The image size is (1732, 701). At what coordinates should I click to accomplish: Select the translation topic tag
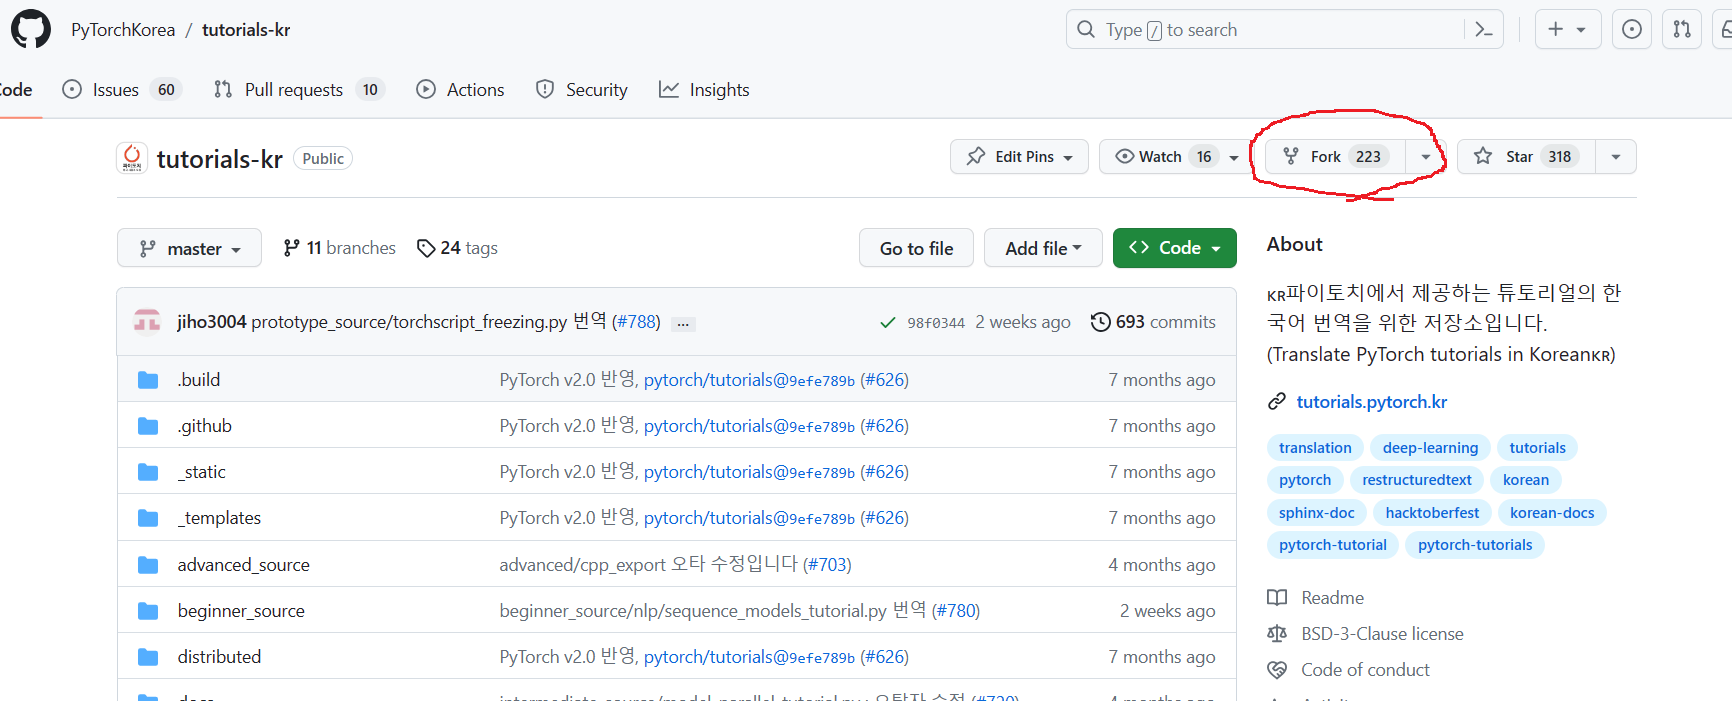tap(1315, 448)
